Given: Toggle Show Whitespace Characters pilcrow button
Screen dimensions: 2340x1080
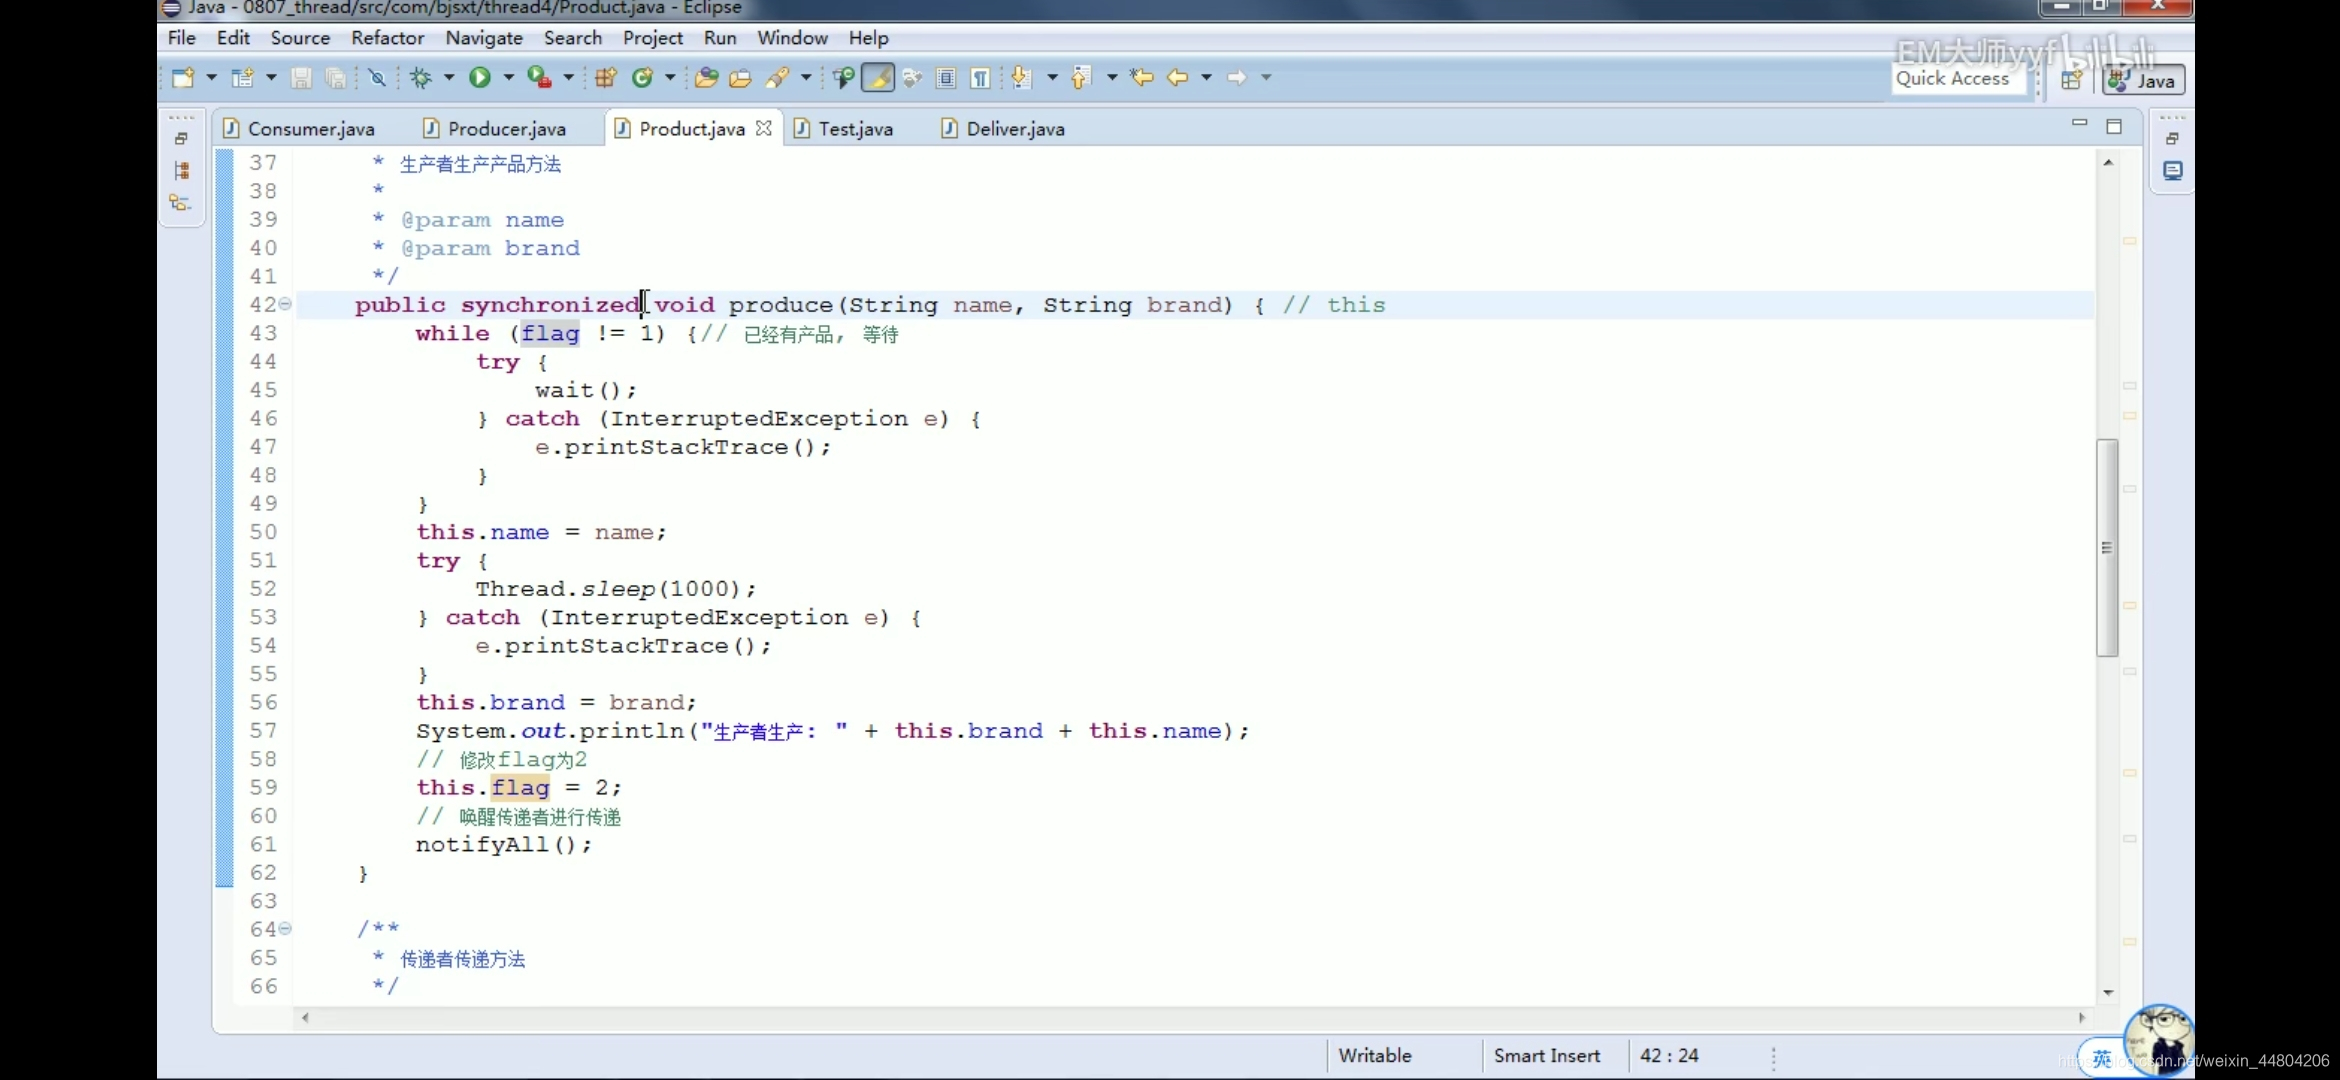Looking at the screenshot, I should click(980, 77).
